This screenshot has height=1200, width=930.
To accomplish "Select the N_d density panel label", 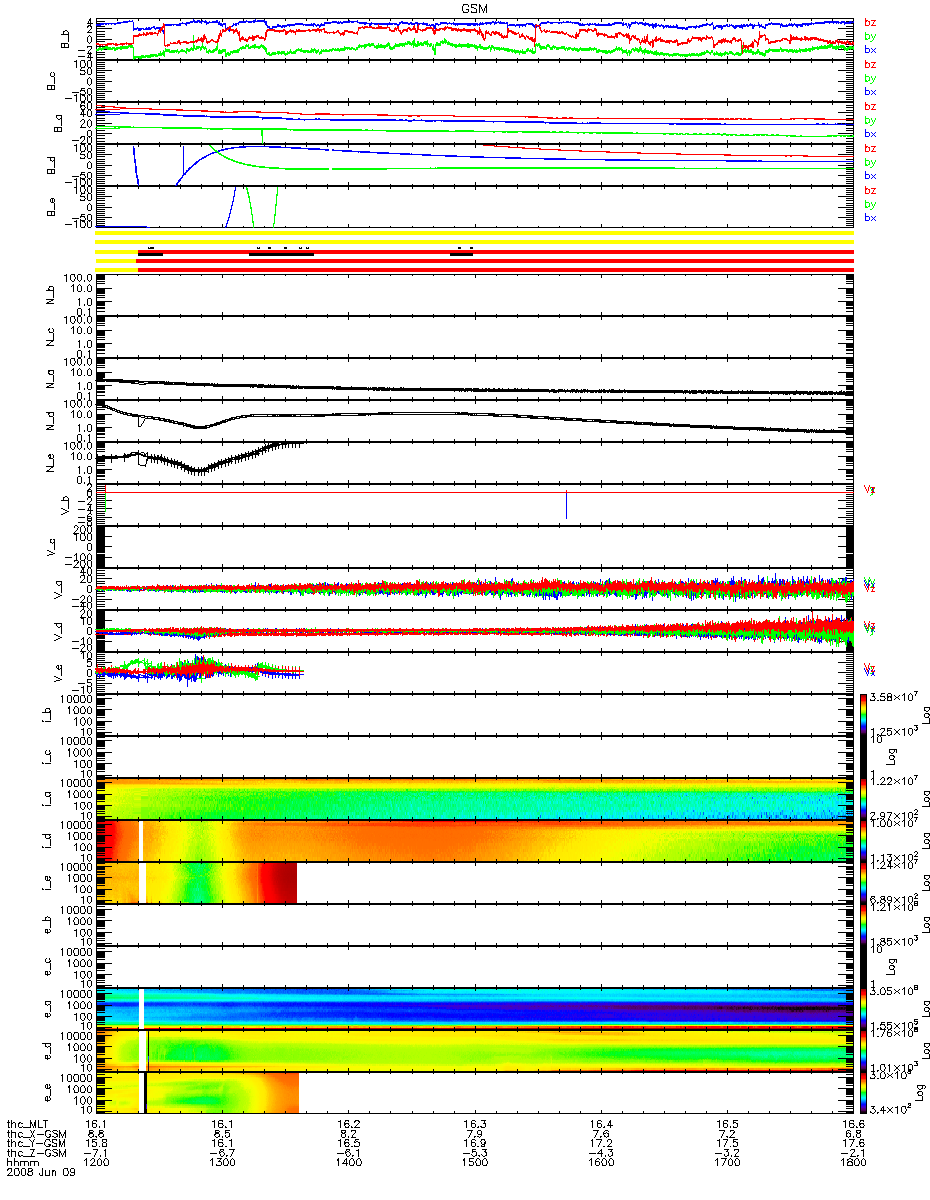I will coord(52,421).
